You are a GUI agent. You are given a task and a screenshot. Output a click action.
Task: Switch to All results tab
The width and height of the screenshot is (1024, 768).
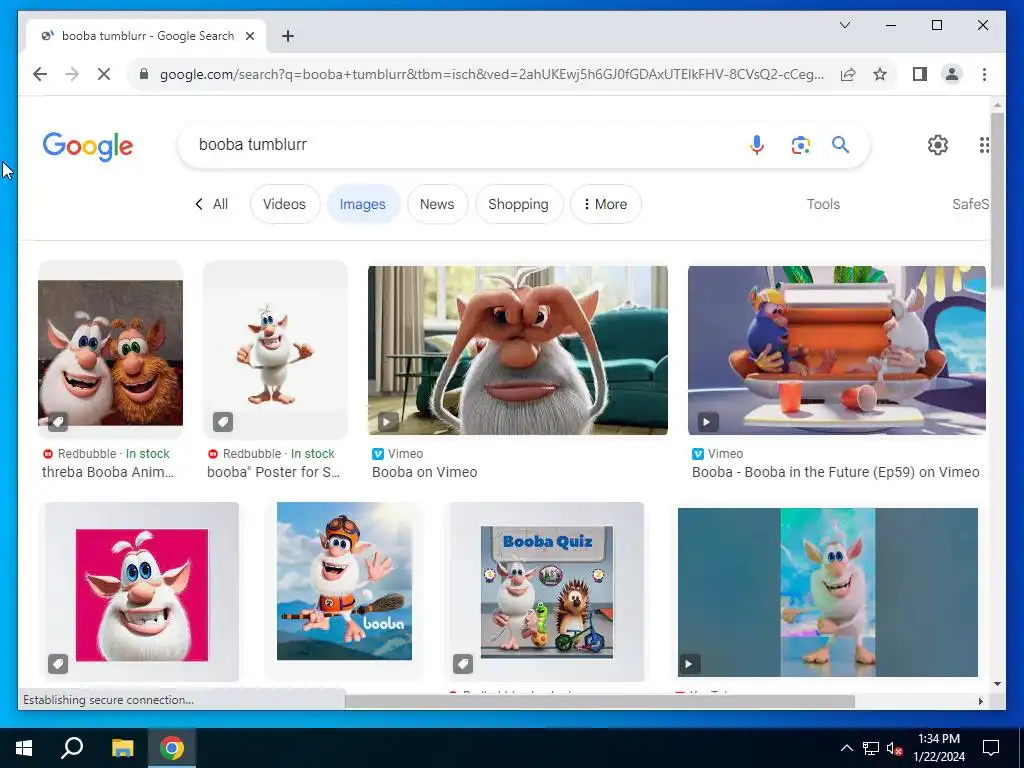220,204
